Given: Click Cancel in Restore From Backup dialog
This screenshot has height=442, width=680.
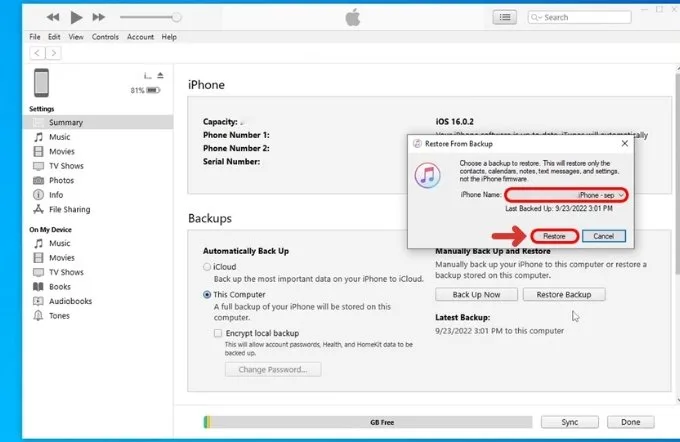Looking at the screenshot, I should (x=604, y=236).
